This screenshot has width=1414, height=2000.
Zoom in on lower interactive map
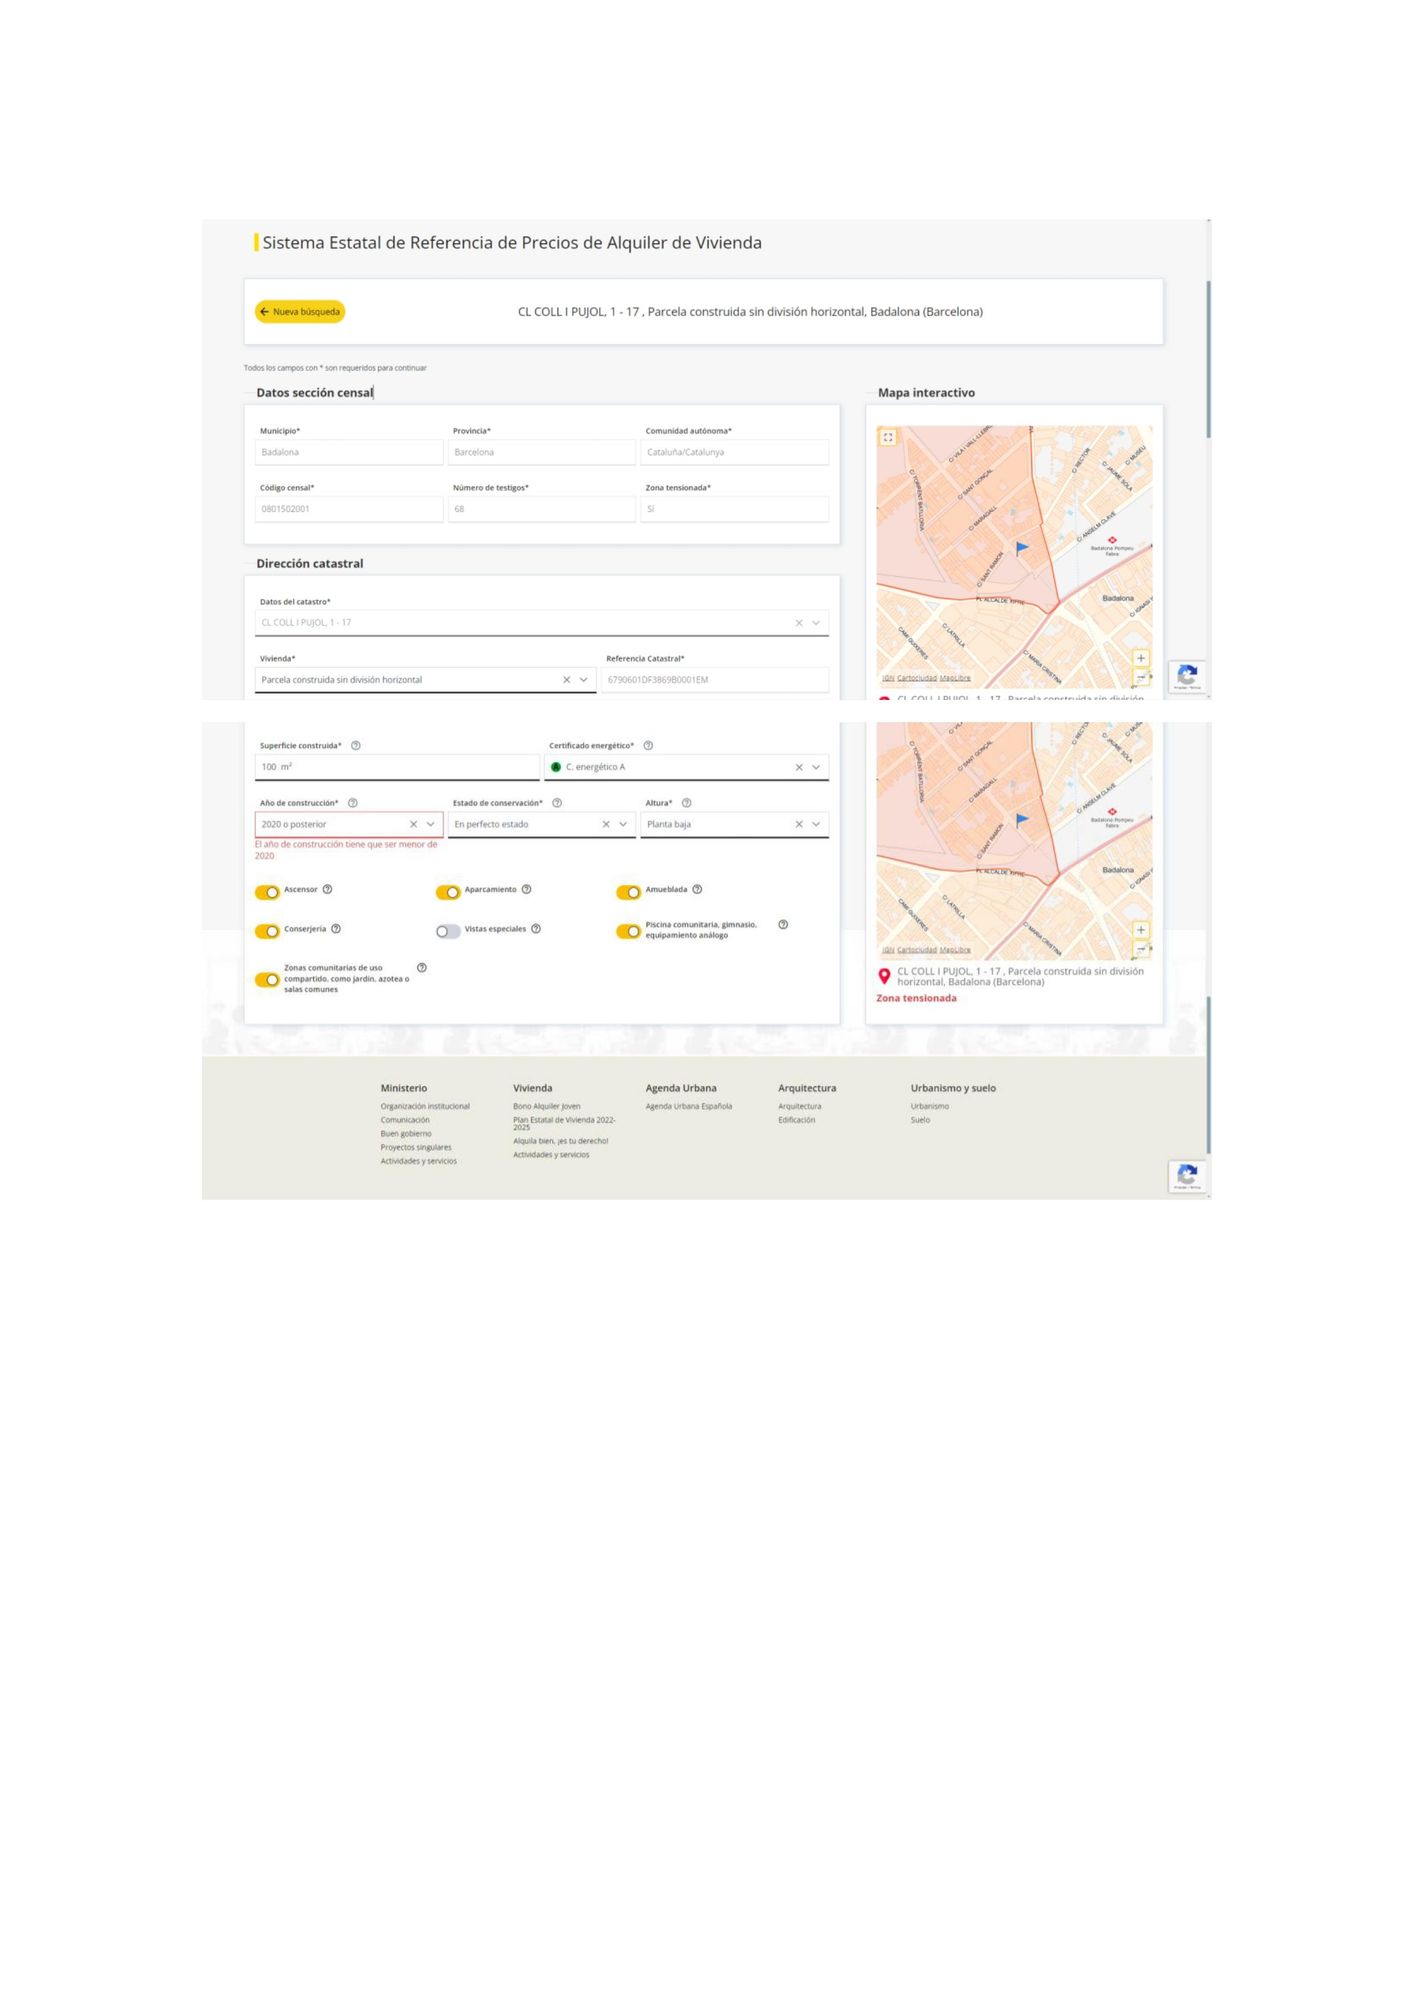pyautogui.click(x=1140, y=930)
